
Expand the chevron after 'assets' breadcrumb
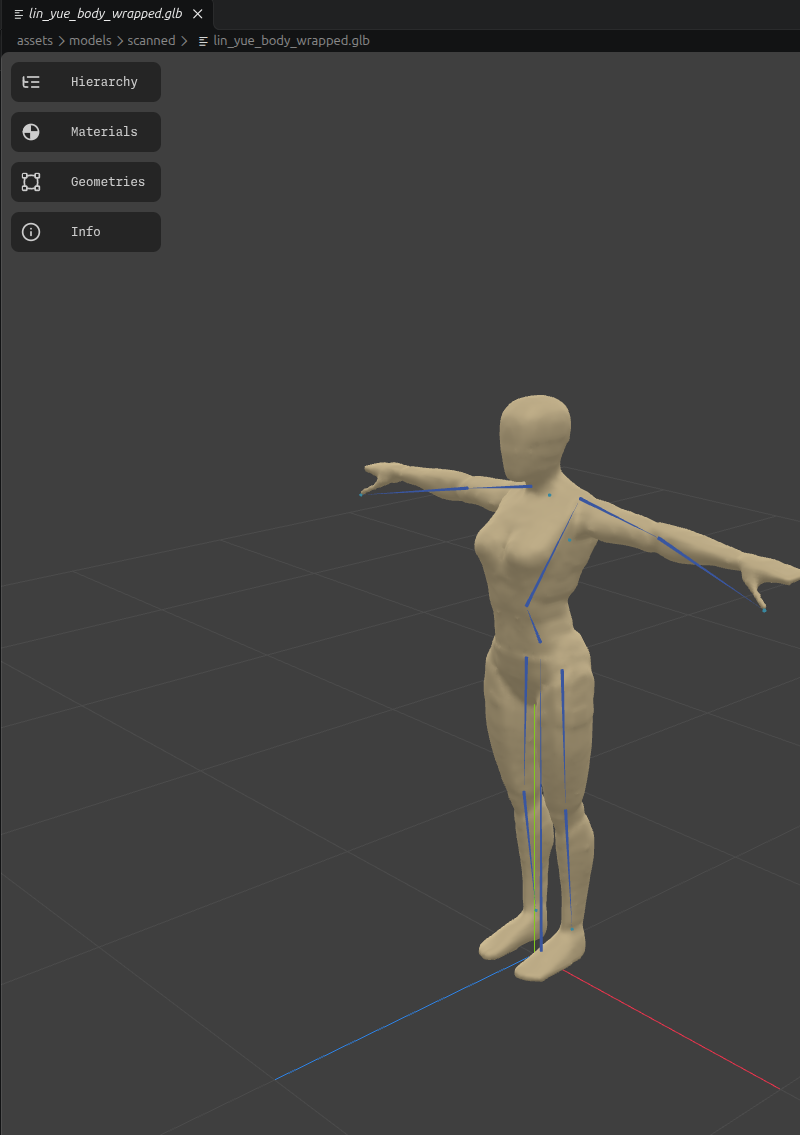click(x=62, y=41)
